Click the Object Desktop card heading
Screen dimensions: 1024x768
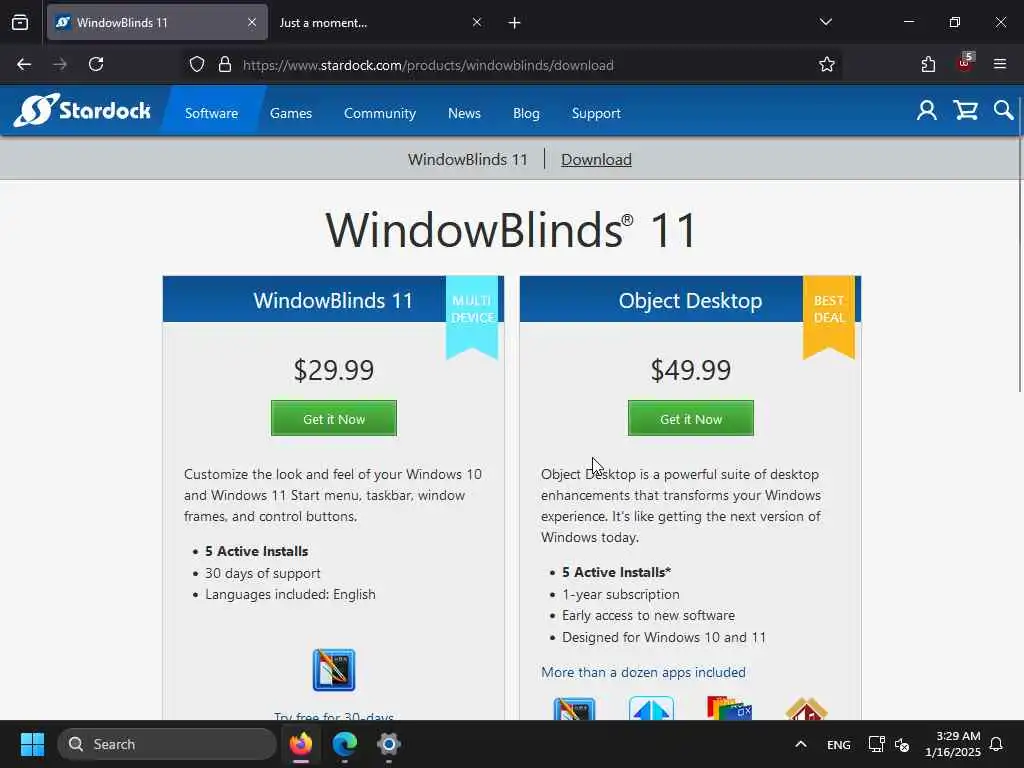pos(690,300)
